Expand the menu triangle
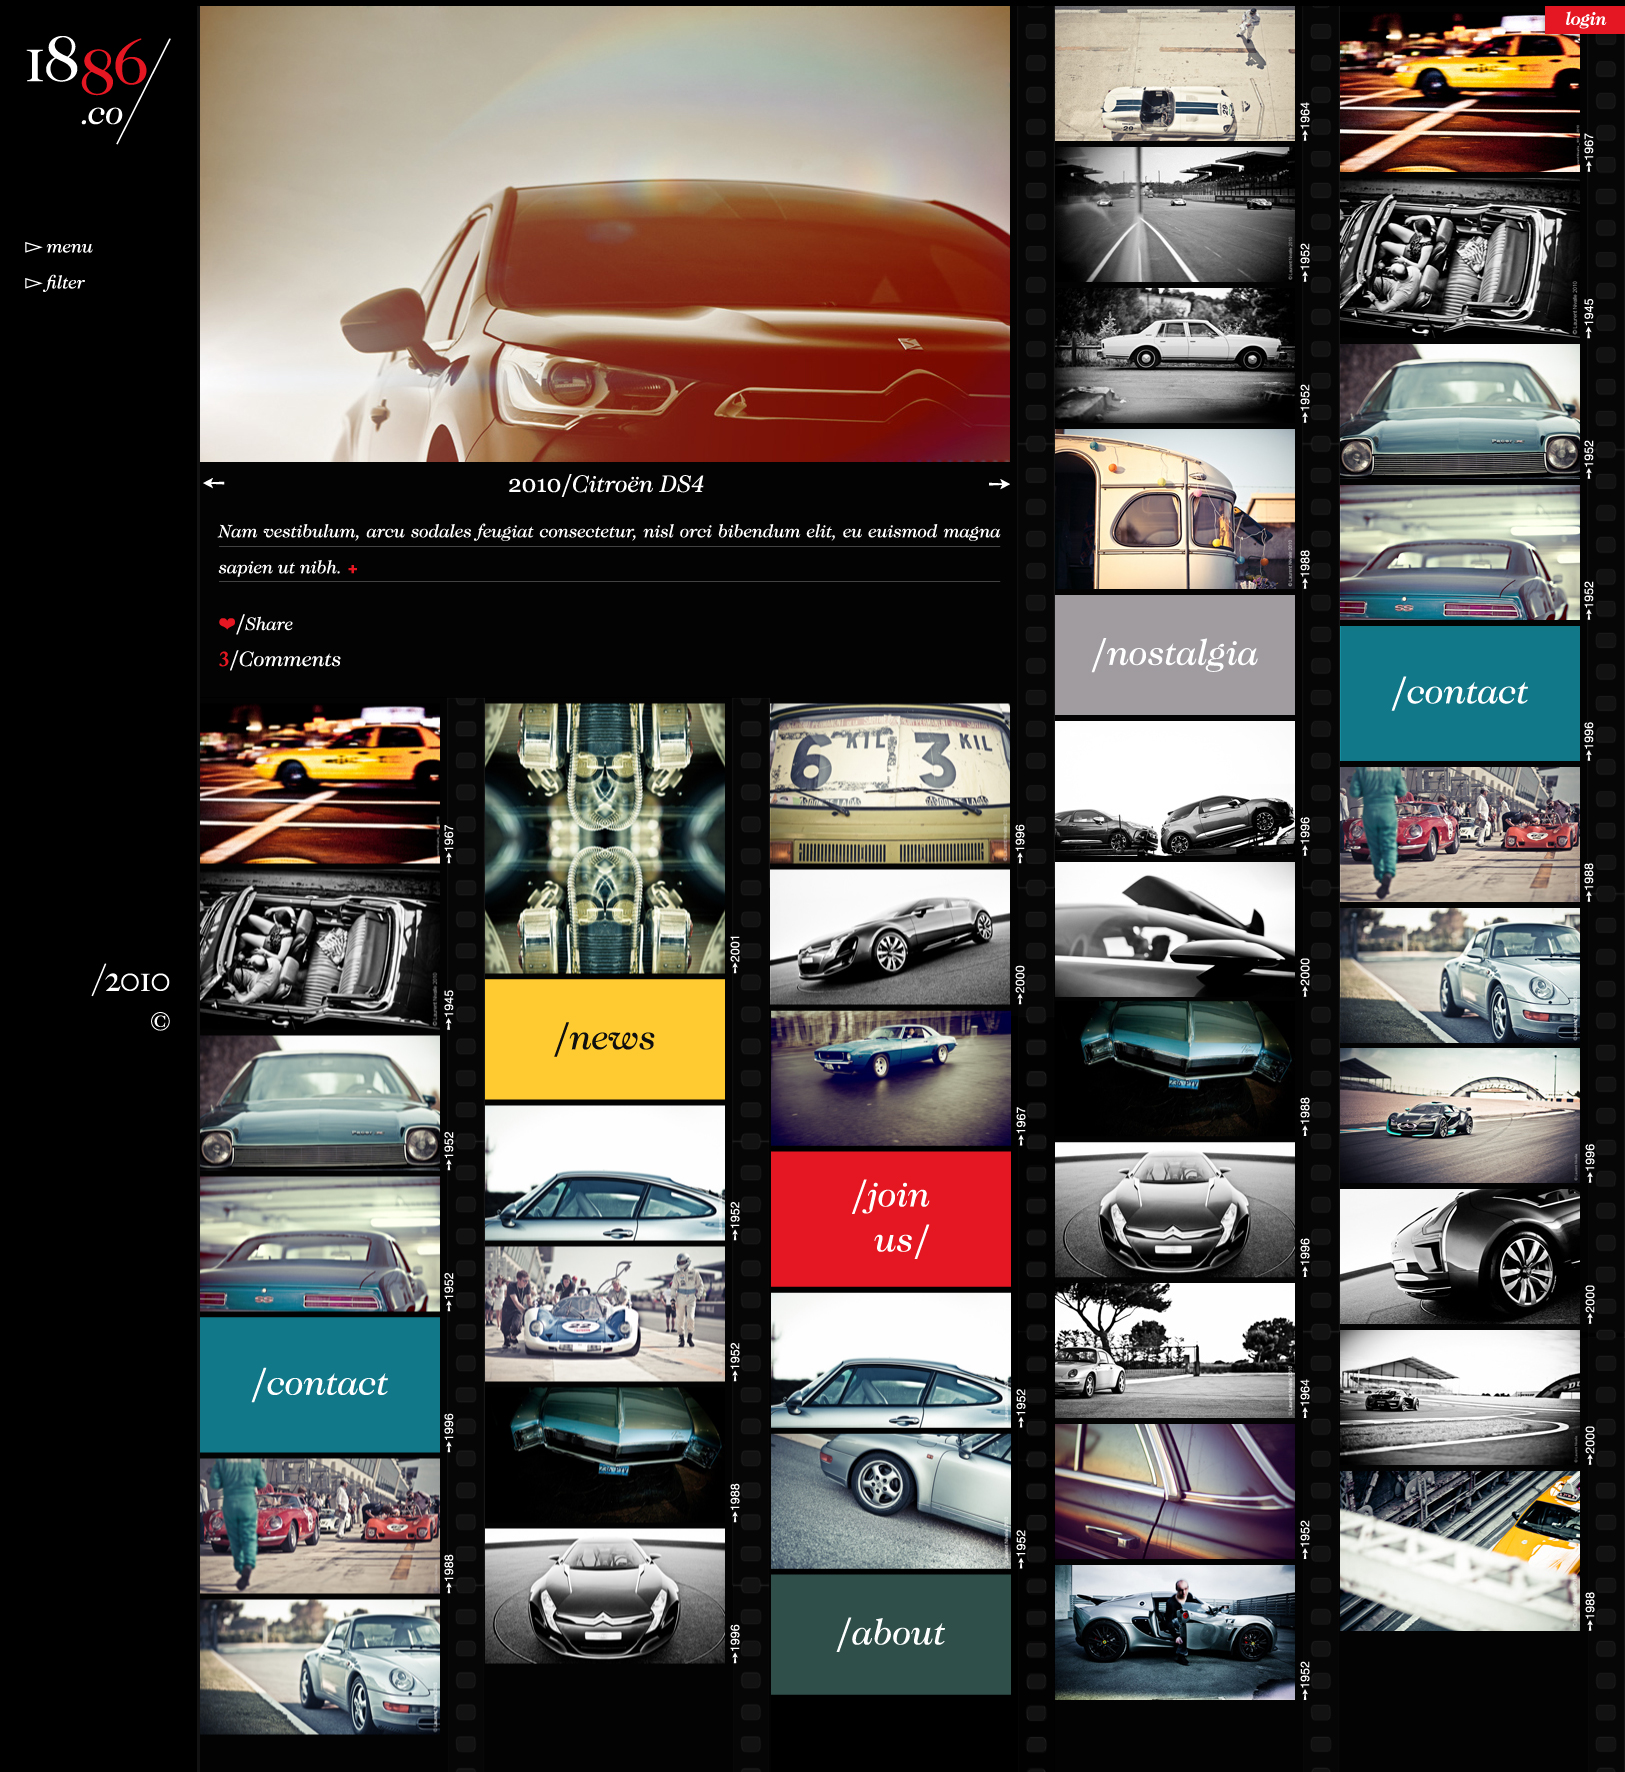 pyautogui.click(x=33, y=247)
